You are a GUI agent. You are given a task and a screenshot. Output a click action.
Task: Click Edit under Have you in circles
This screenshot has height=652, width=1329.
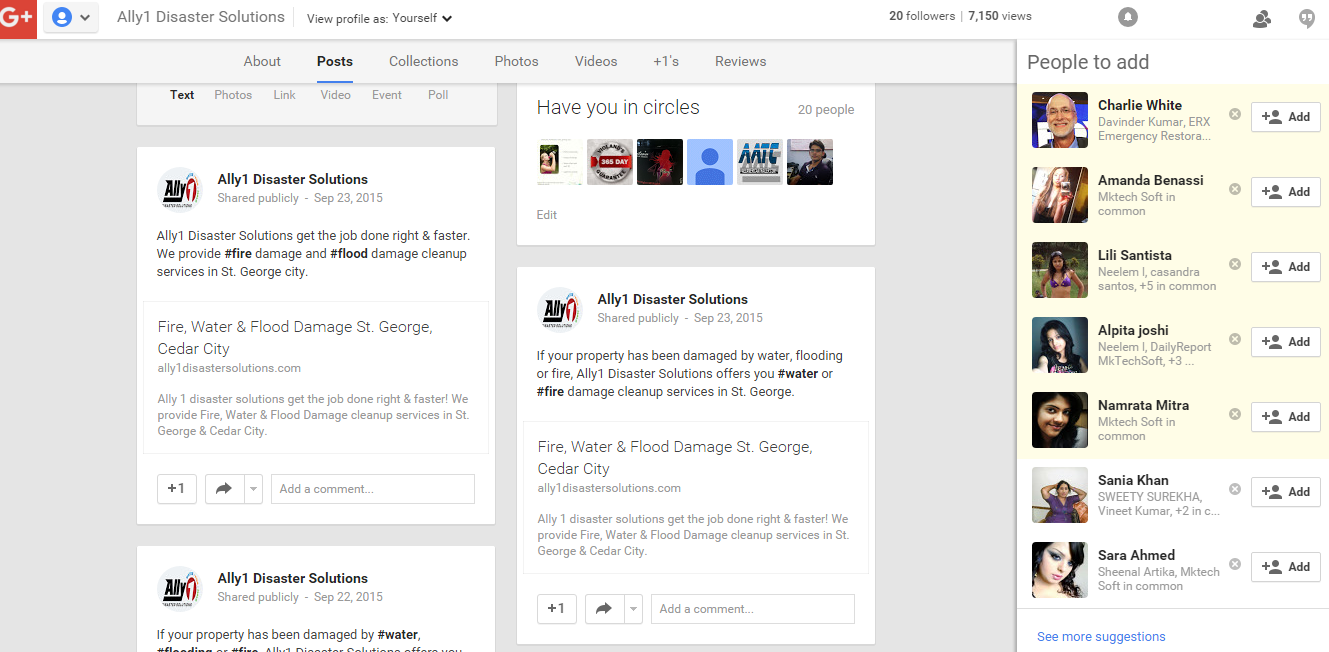547,215
